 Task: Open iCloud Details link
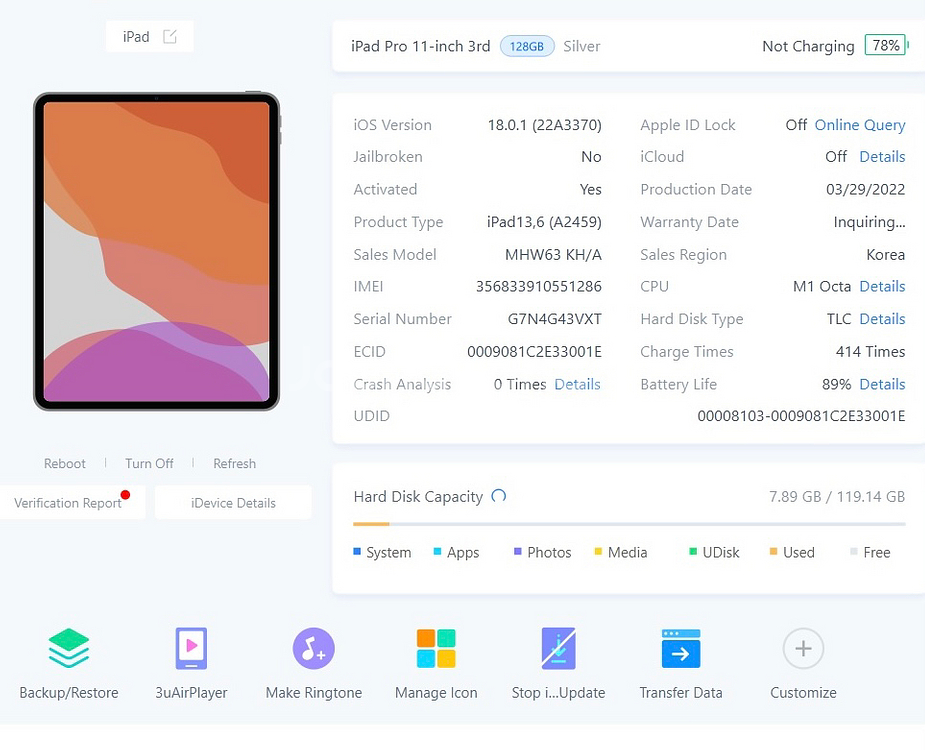click(882, 157)
